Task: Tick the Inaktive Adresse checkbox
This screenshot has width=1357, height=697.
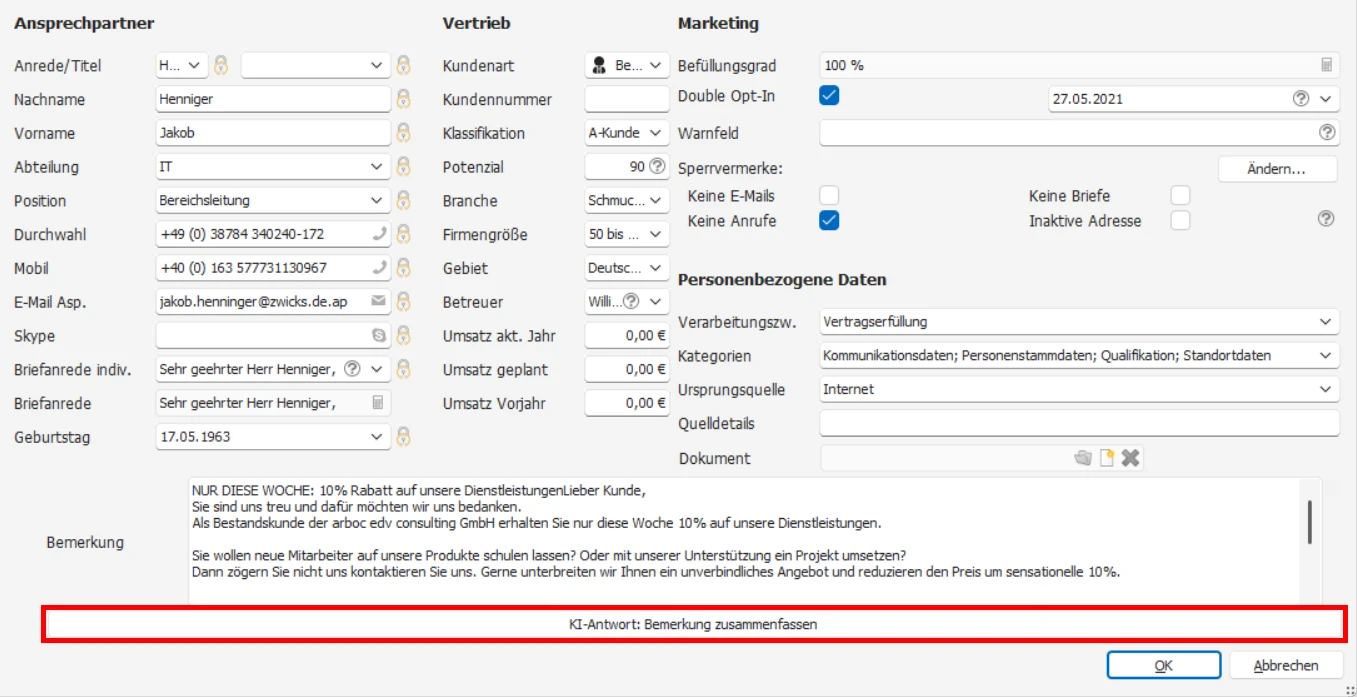Action: click(x=1181, y=221)
